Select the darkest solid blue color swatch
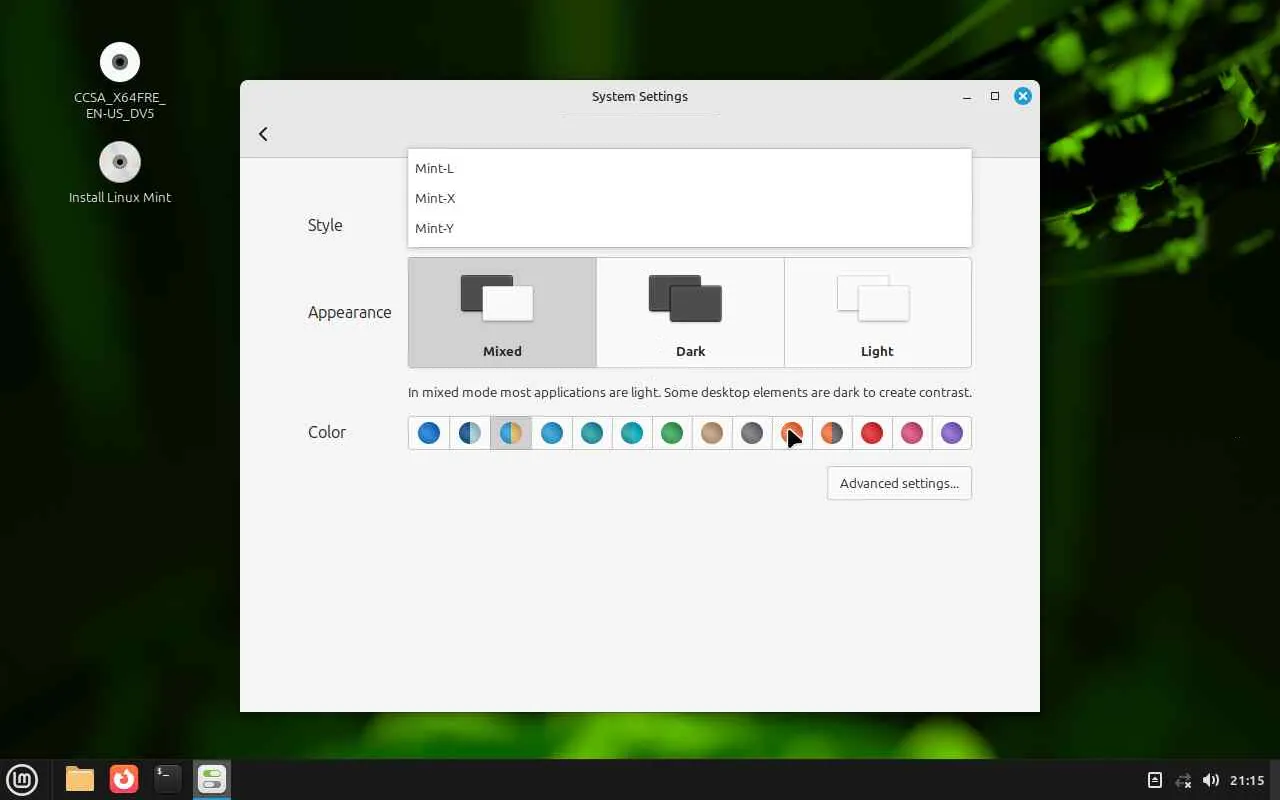 [x=429, y=433]
